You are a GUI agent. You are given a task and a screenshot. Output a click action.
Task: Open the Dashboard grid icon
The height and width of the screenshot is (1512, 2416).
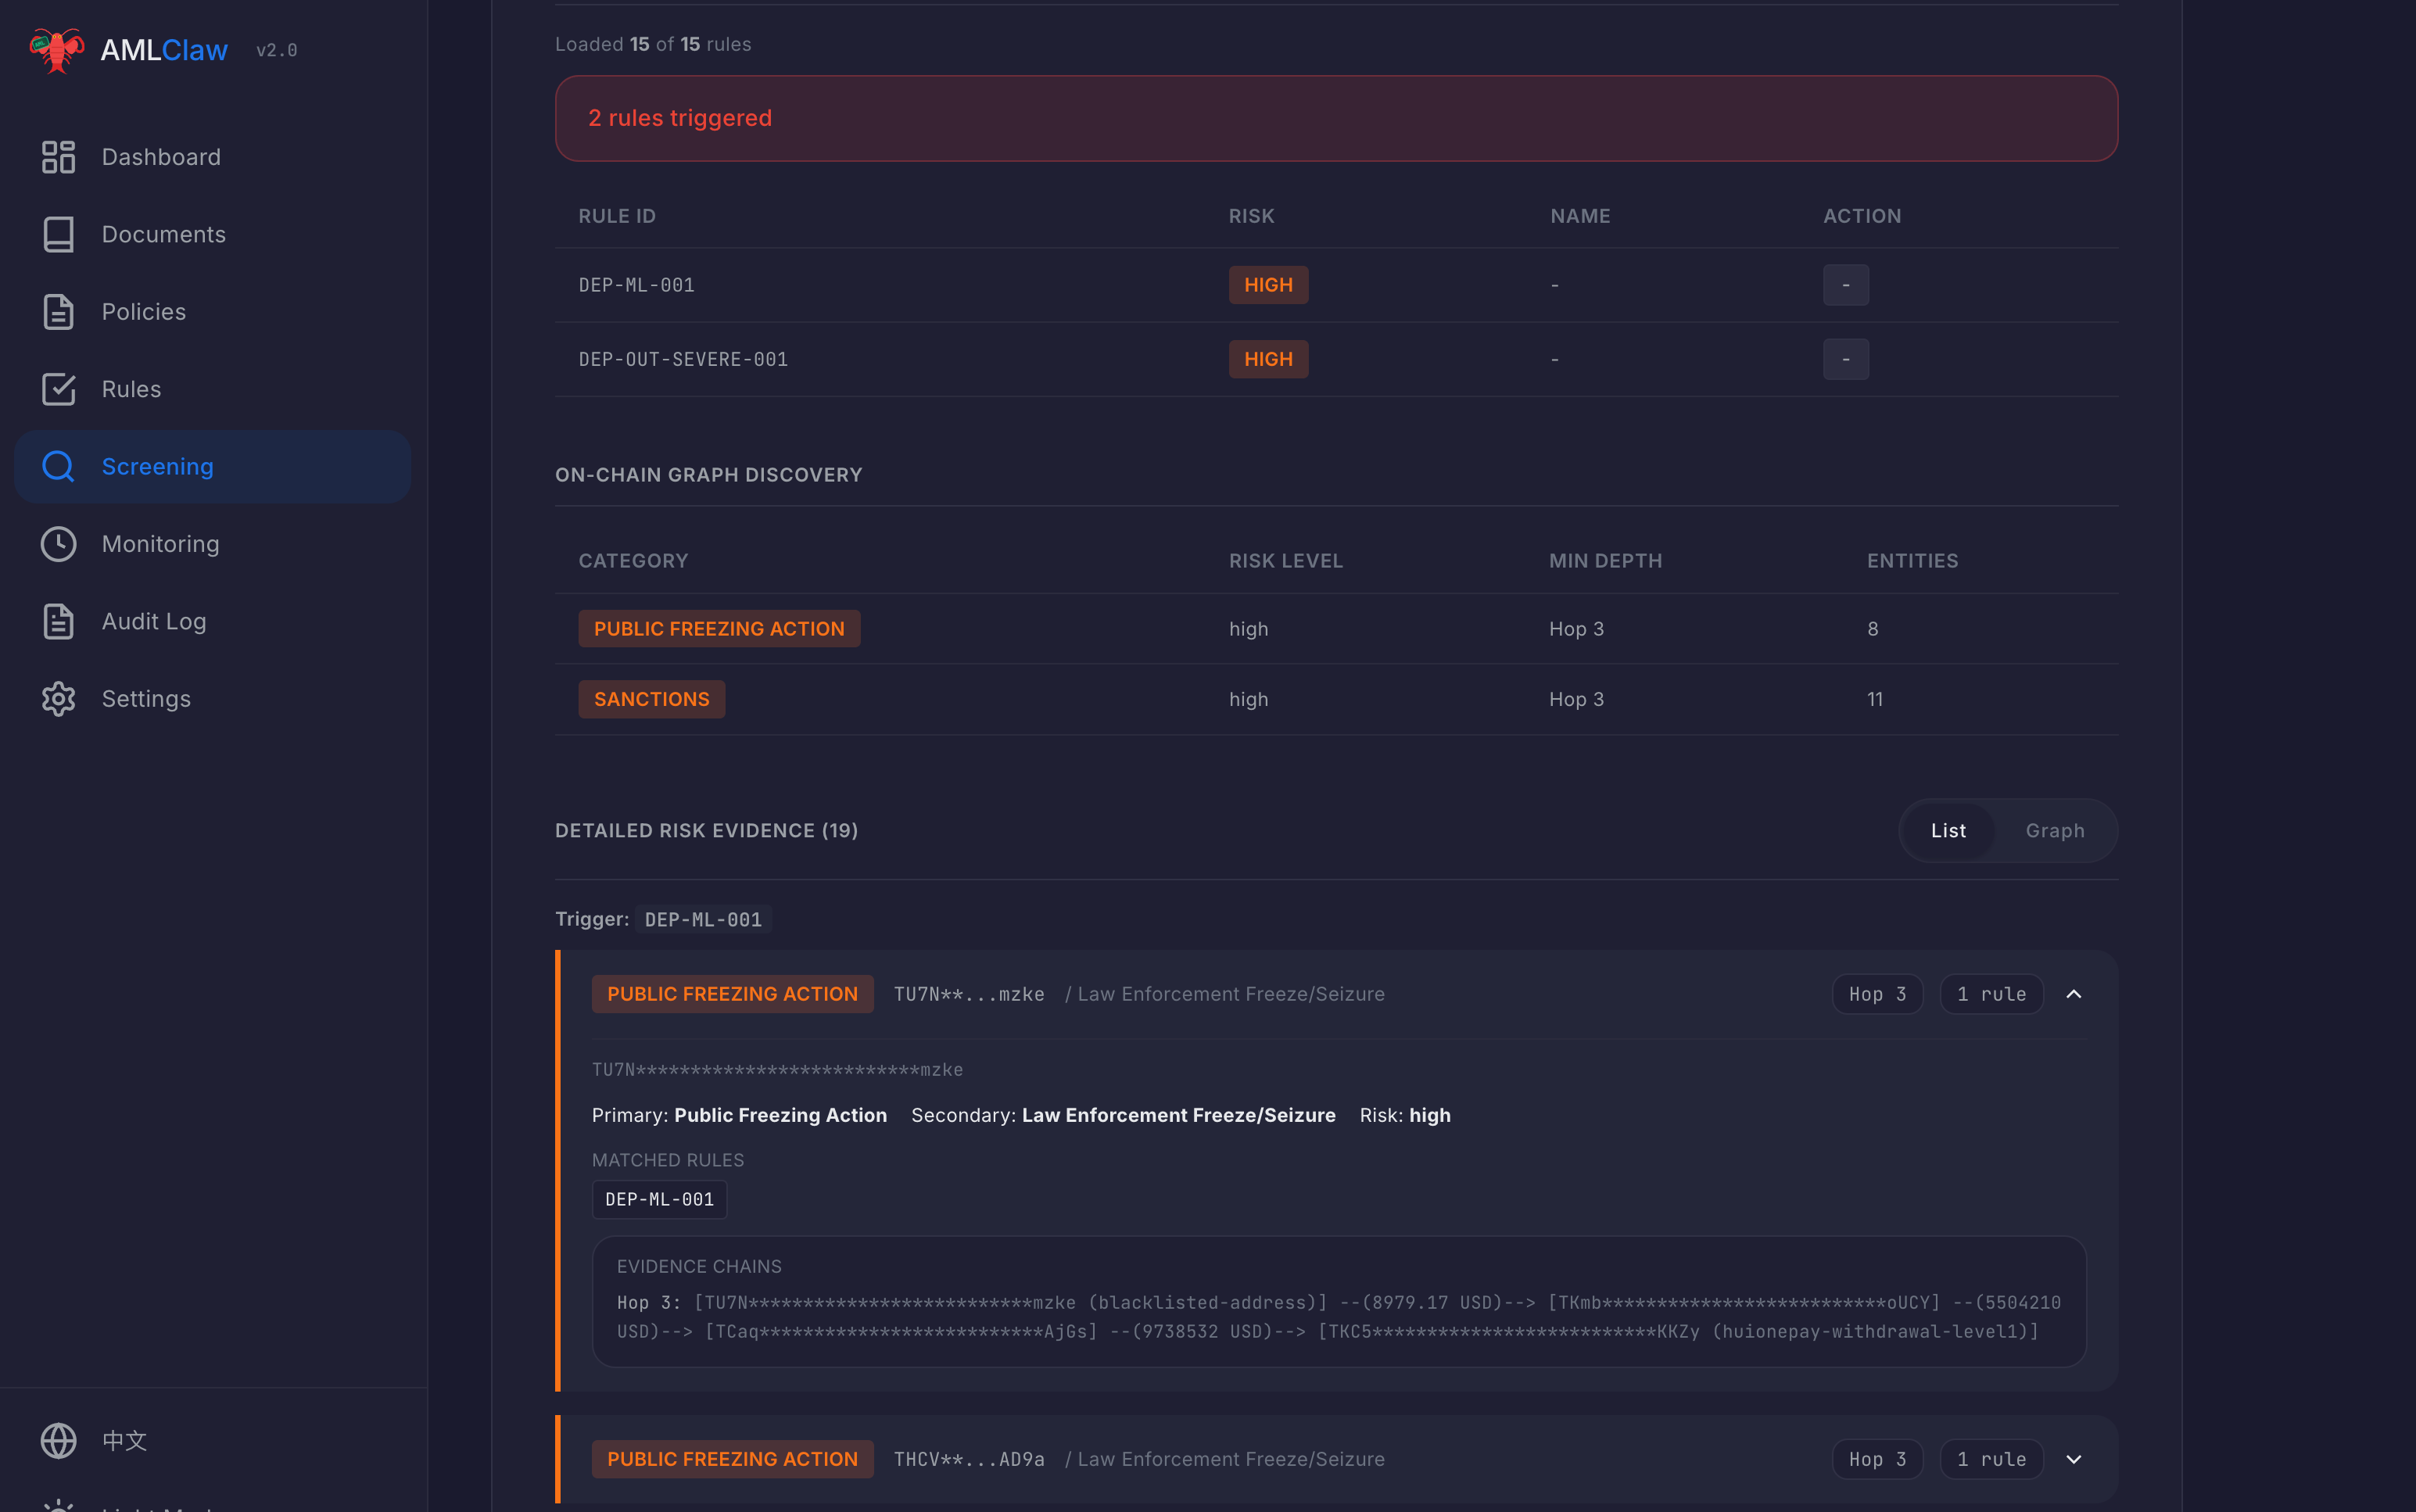[58, 157]
